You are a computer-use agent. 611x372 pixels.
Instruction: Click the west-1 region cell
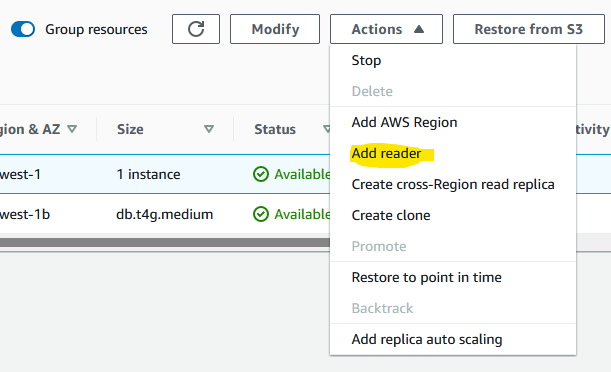pos(20,174)
